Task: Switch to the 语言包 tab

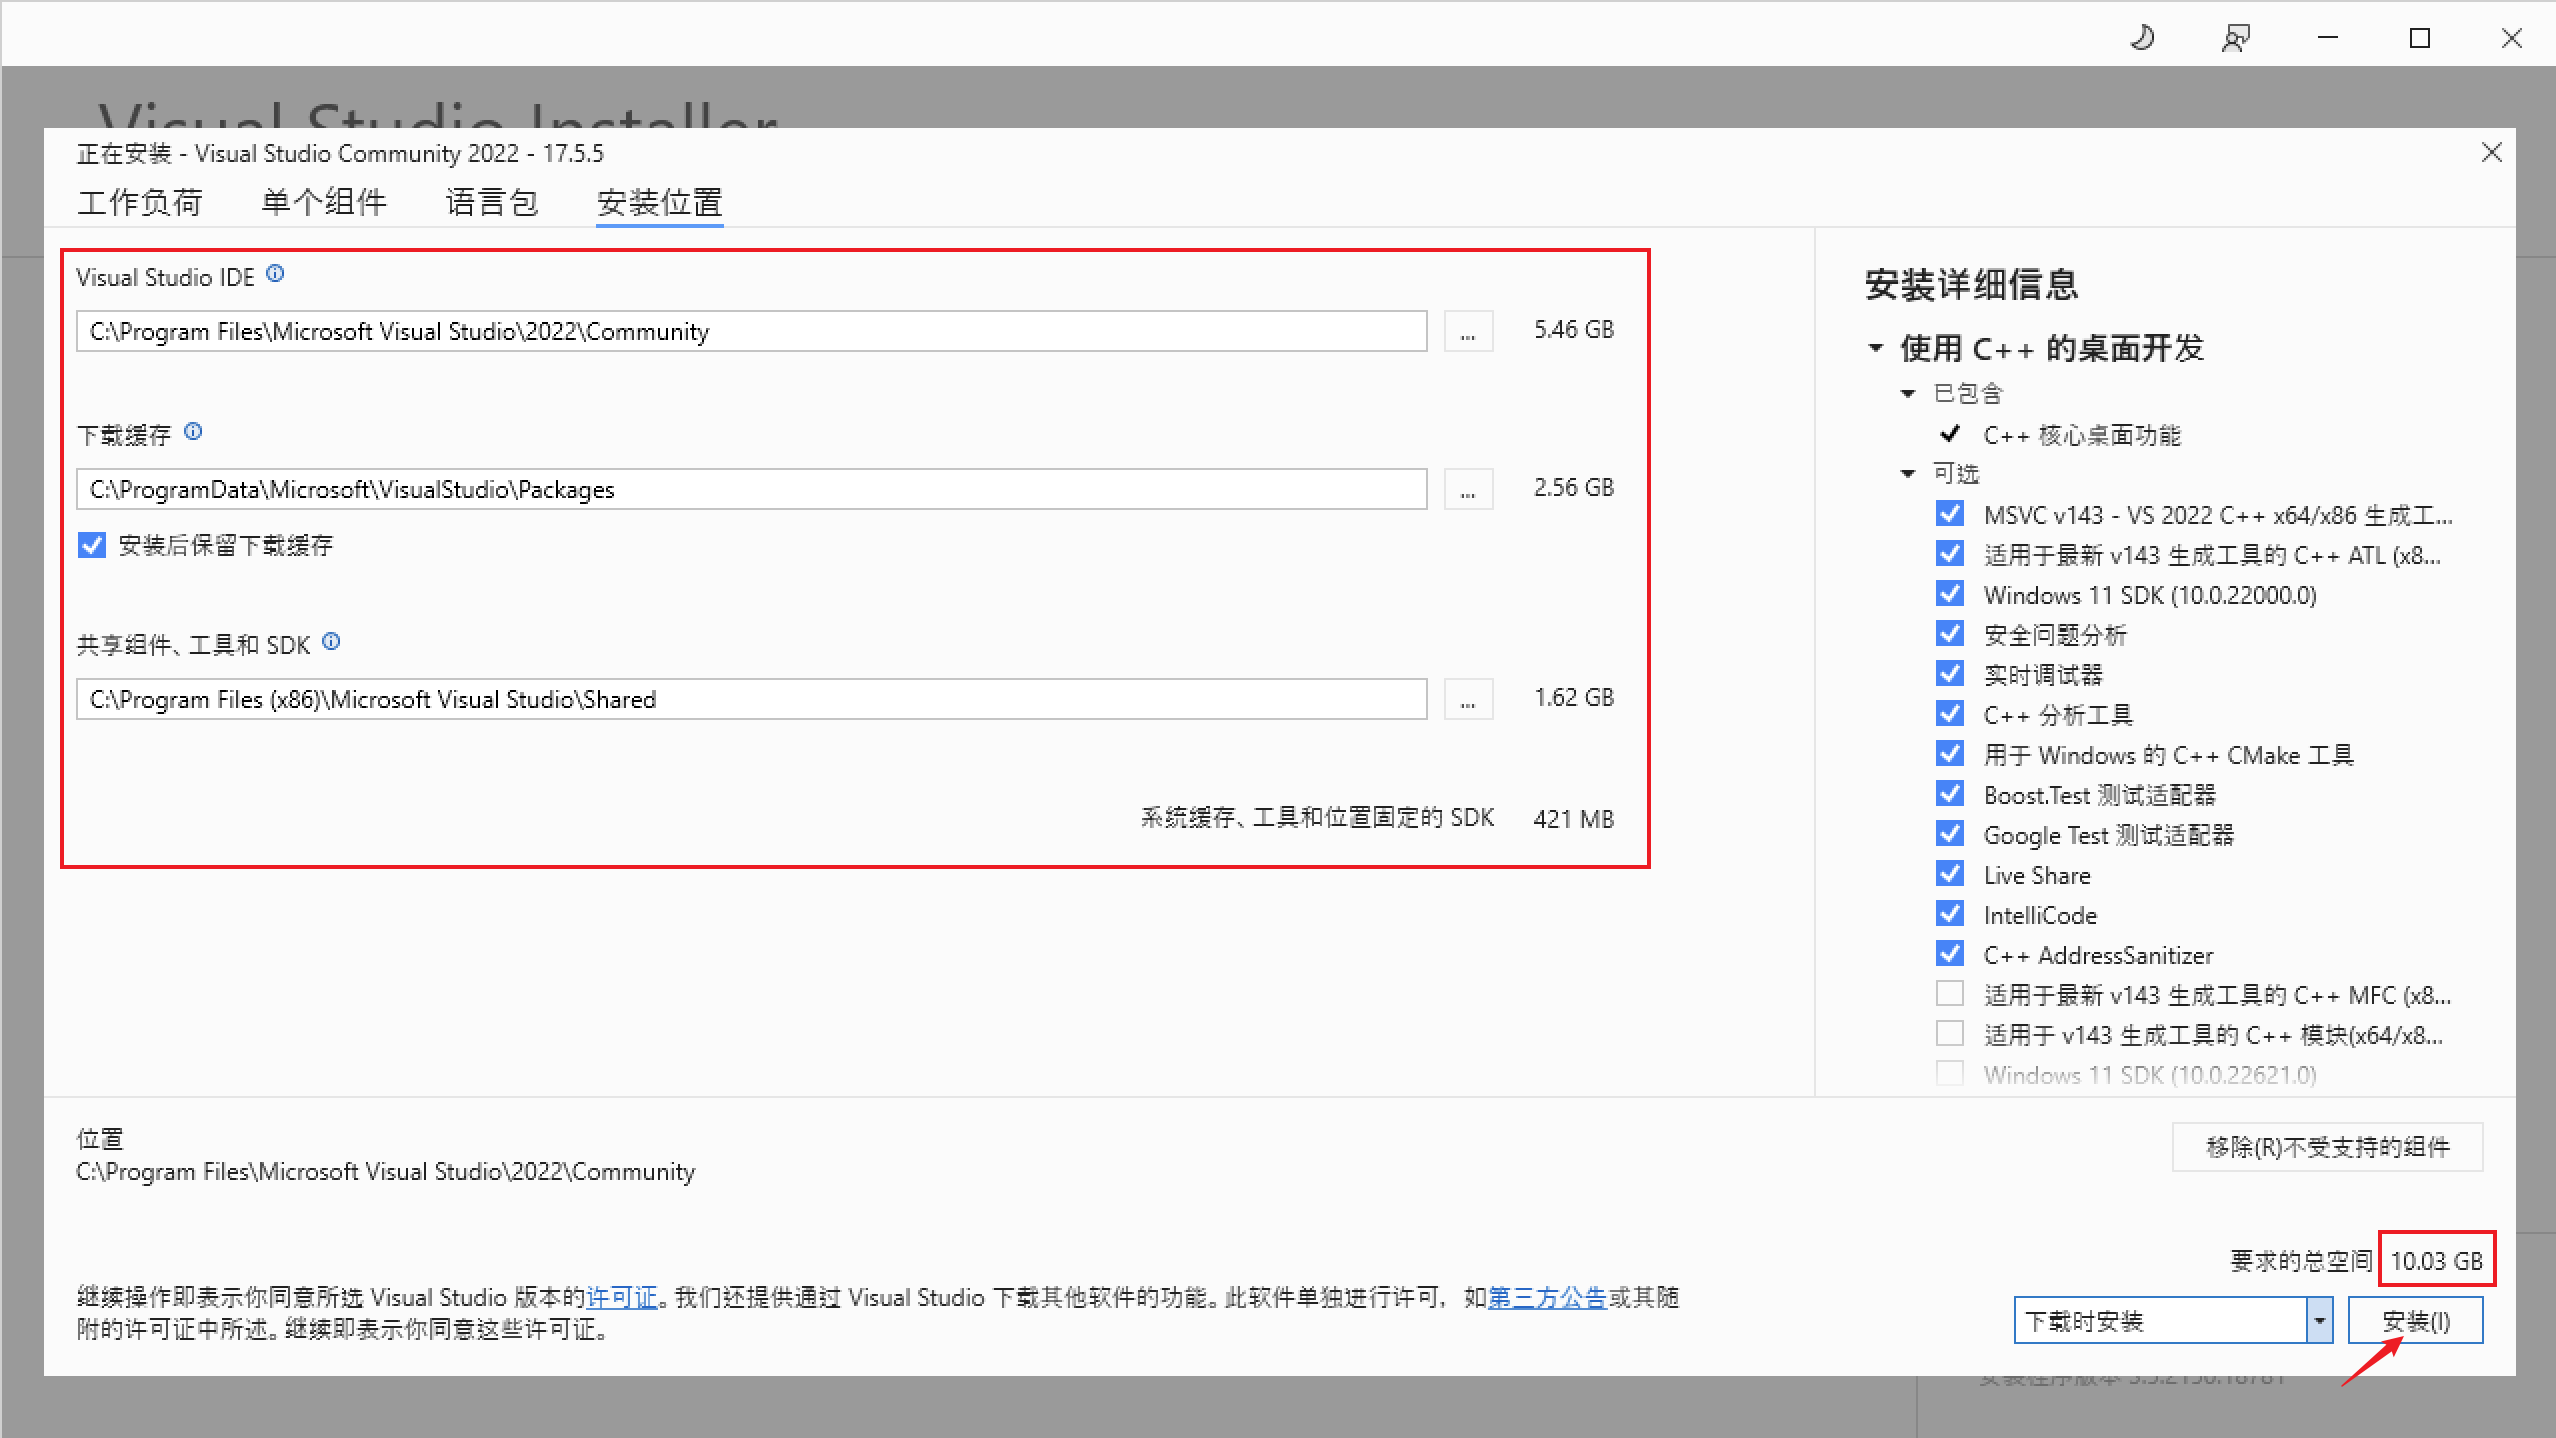Action: (x=491, y=202)
